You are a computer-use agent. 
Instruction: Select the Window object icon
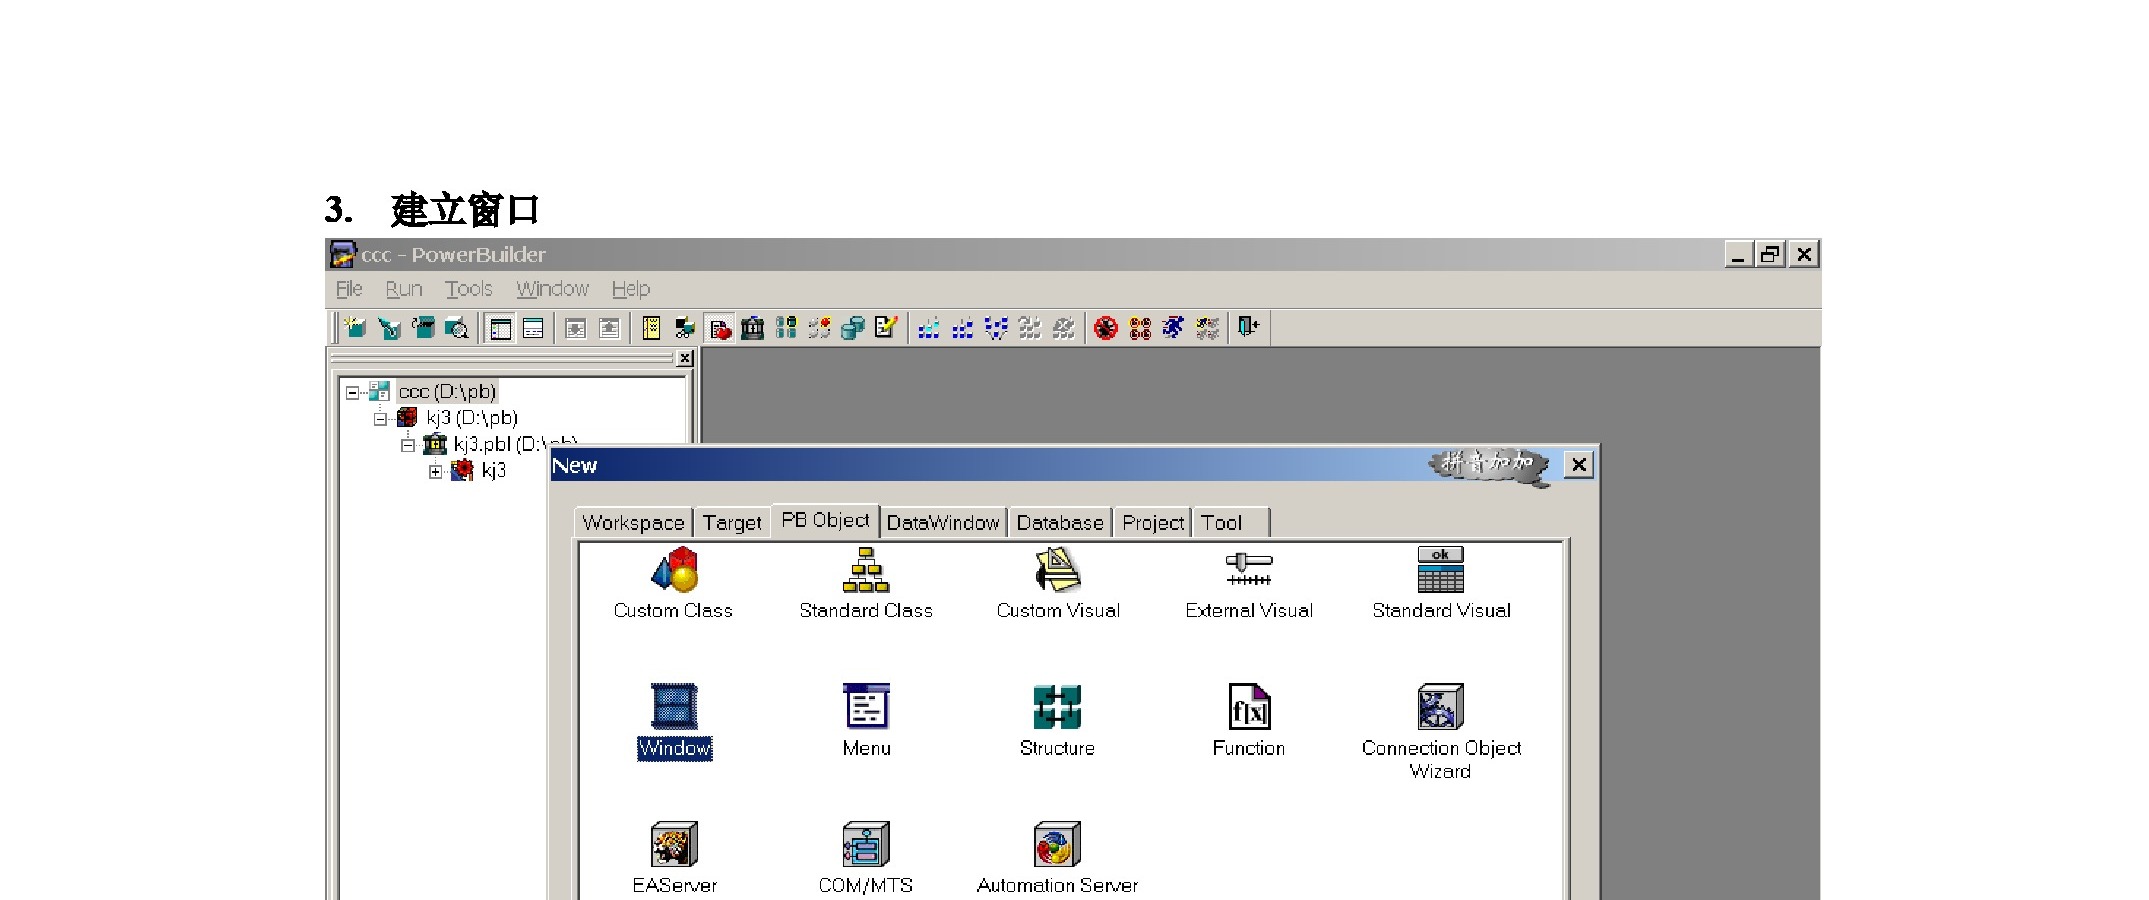[x=674, y=707]
